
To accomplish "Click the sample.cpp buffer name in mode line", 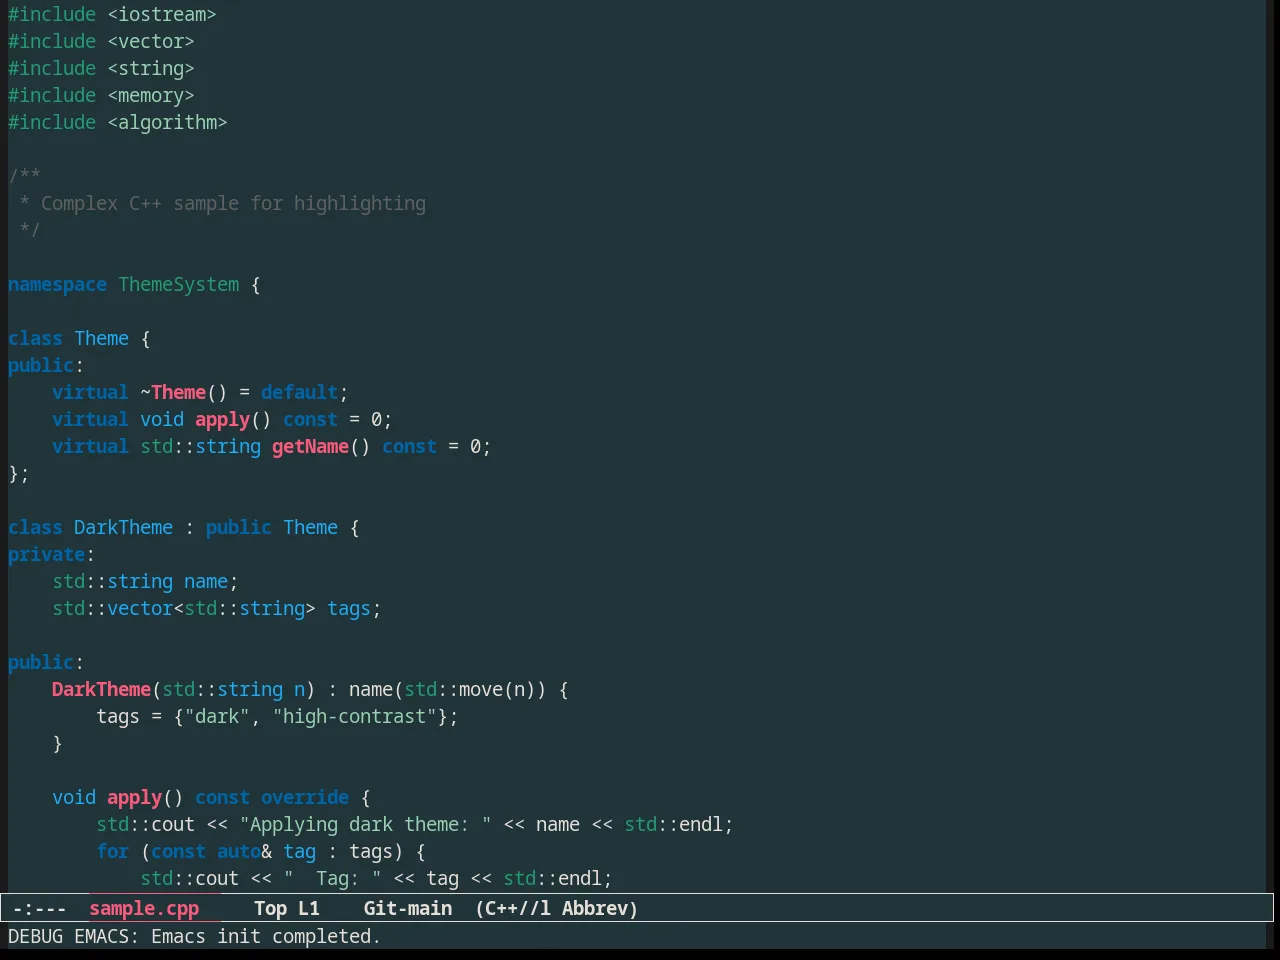I will pyautogui.click(x=144, y=908).
